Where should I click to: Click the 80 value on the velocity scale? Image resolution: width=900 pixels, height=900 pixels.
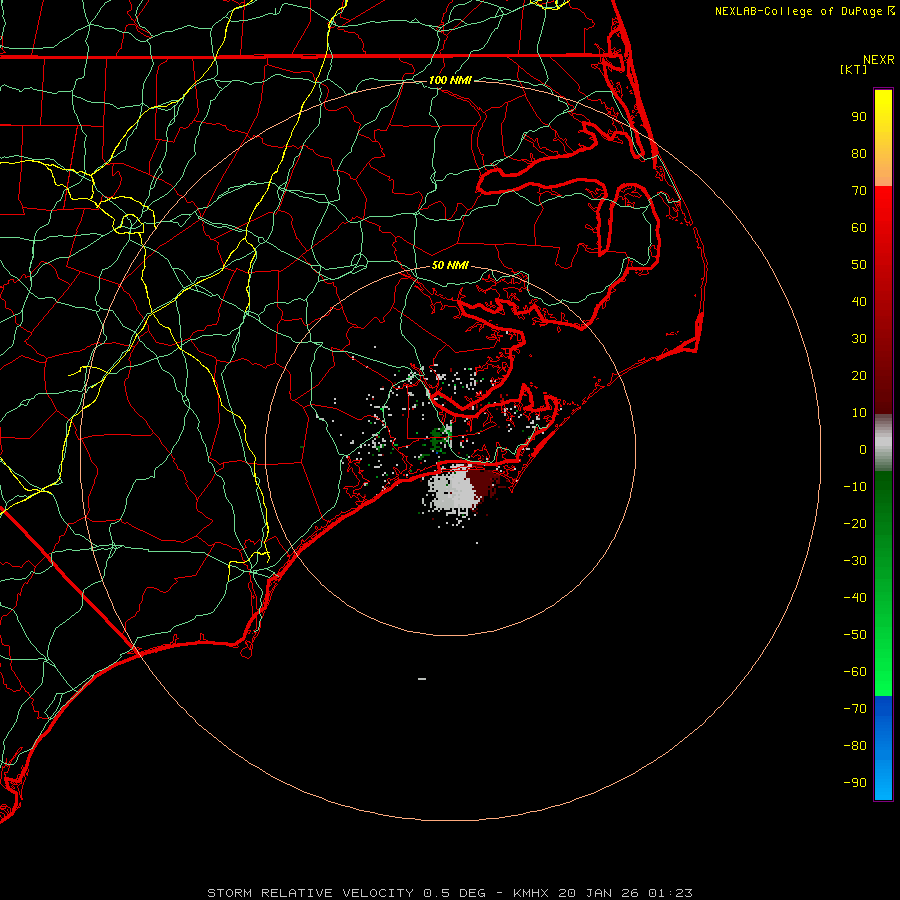point(859,153)
